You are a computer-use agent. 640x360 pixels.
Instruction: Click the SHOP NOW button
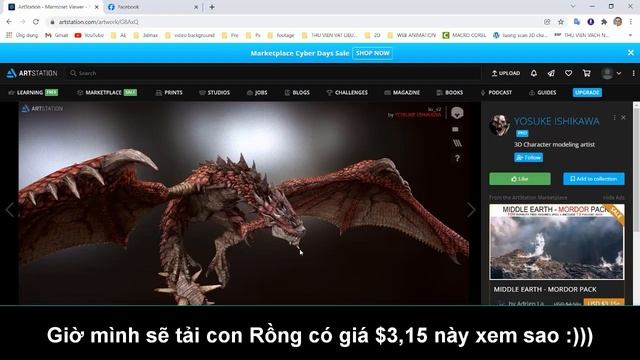click(372, 53)
